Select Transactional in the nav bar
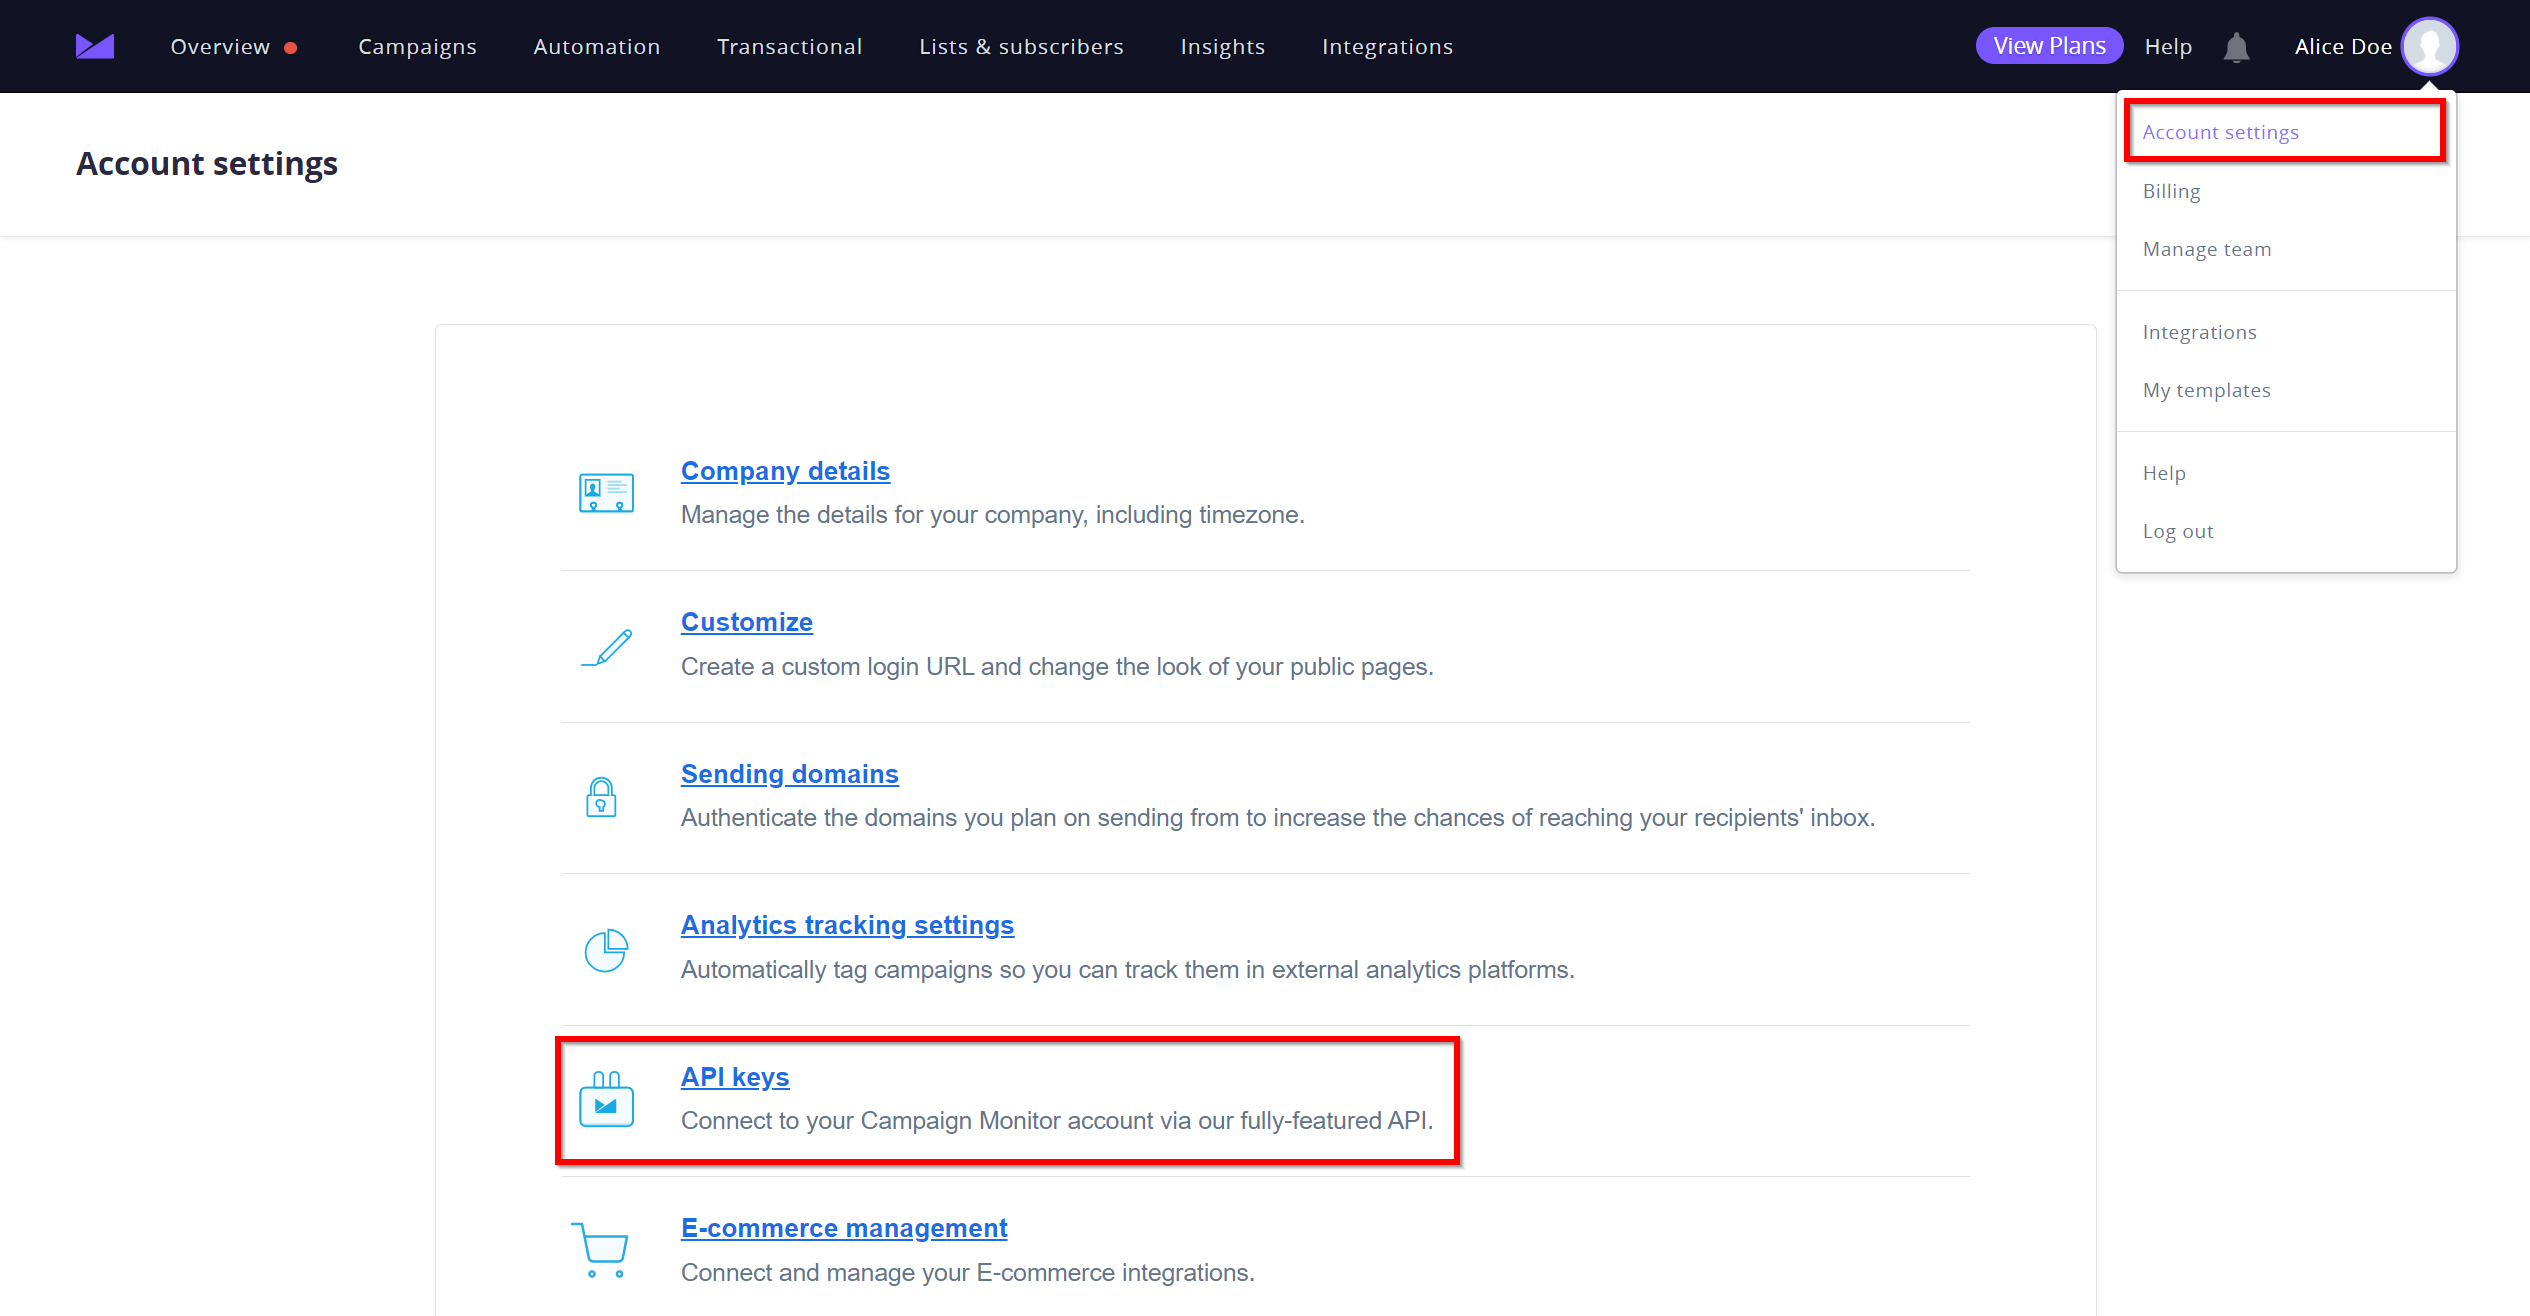Screen dimensions: 2530x1316 [x=789, y=47]
